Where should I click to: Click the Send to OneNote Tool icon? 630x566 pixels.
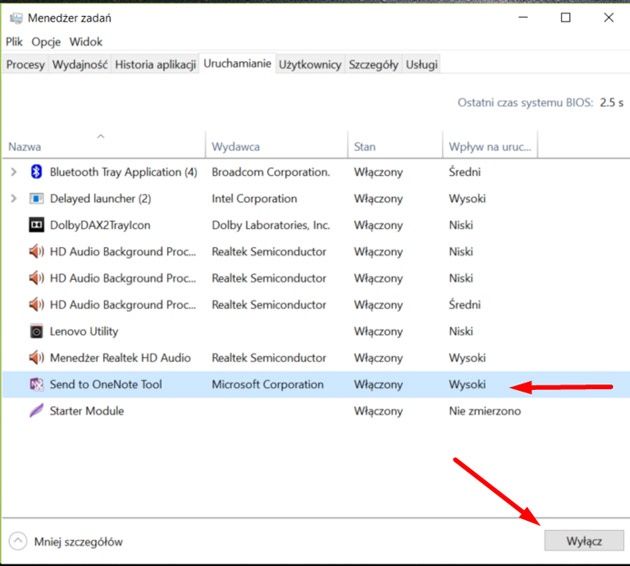coord(36,384)
